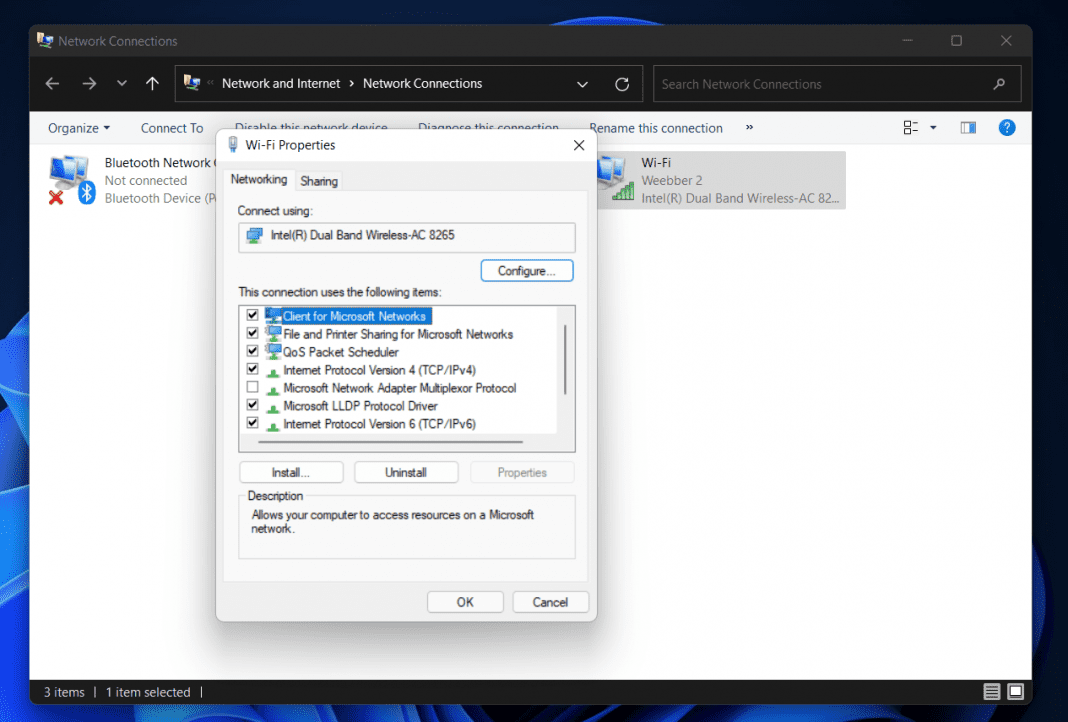Switch to the Sharing tab

coord(319,181)
